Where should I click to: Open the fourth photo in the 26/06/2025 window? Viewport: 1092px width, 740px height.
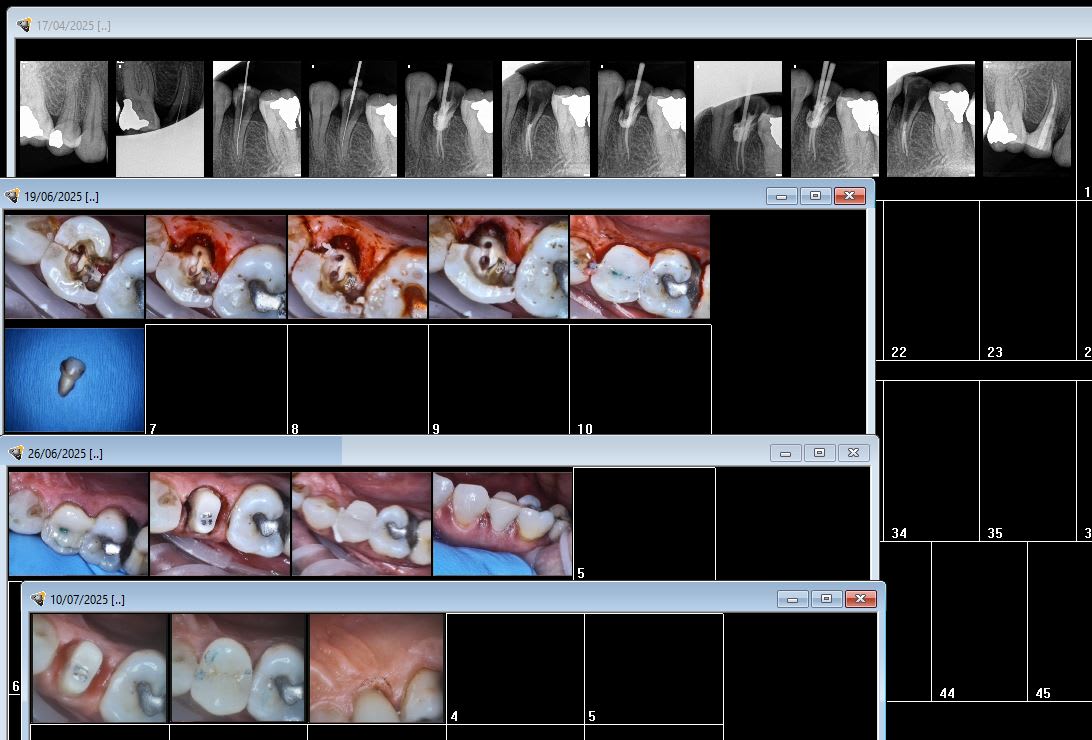click(503, 524)
